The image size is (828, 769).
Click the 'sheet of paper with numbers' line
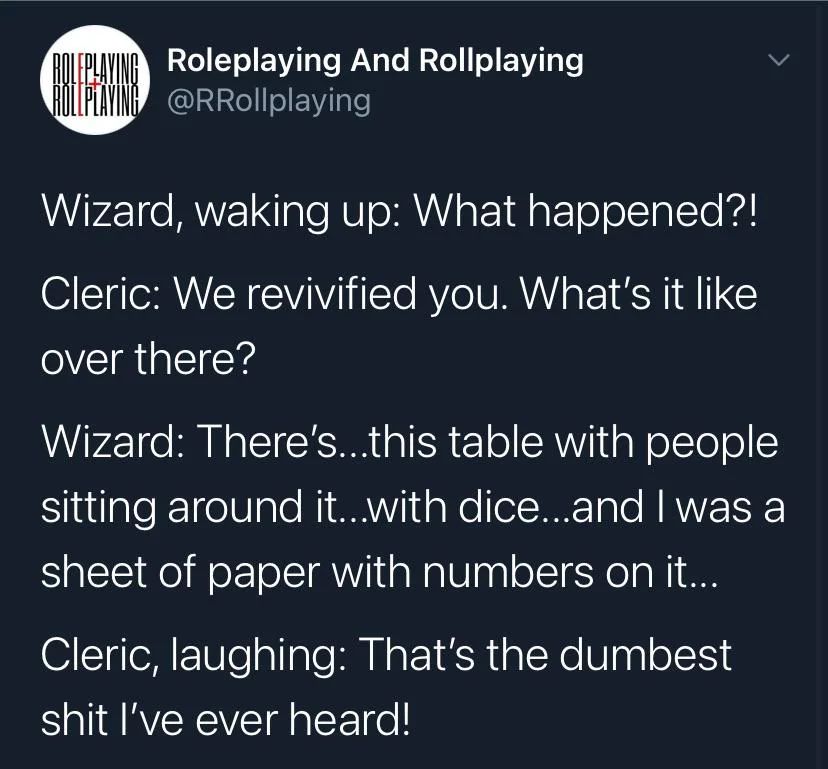(x=379, y=573)
